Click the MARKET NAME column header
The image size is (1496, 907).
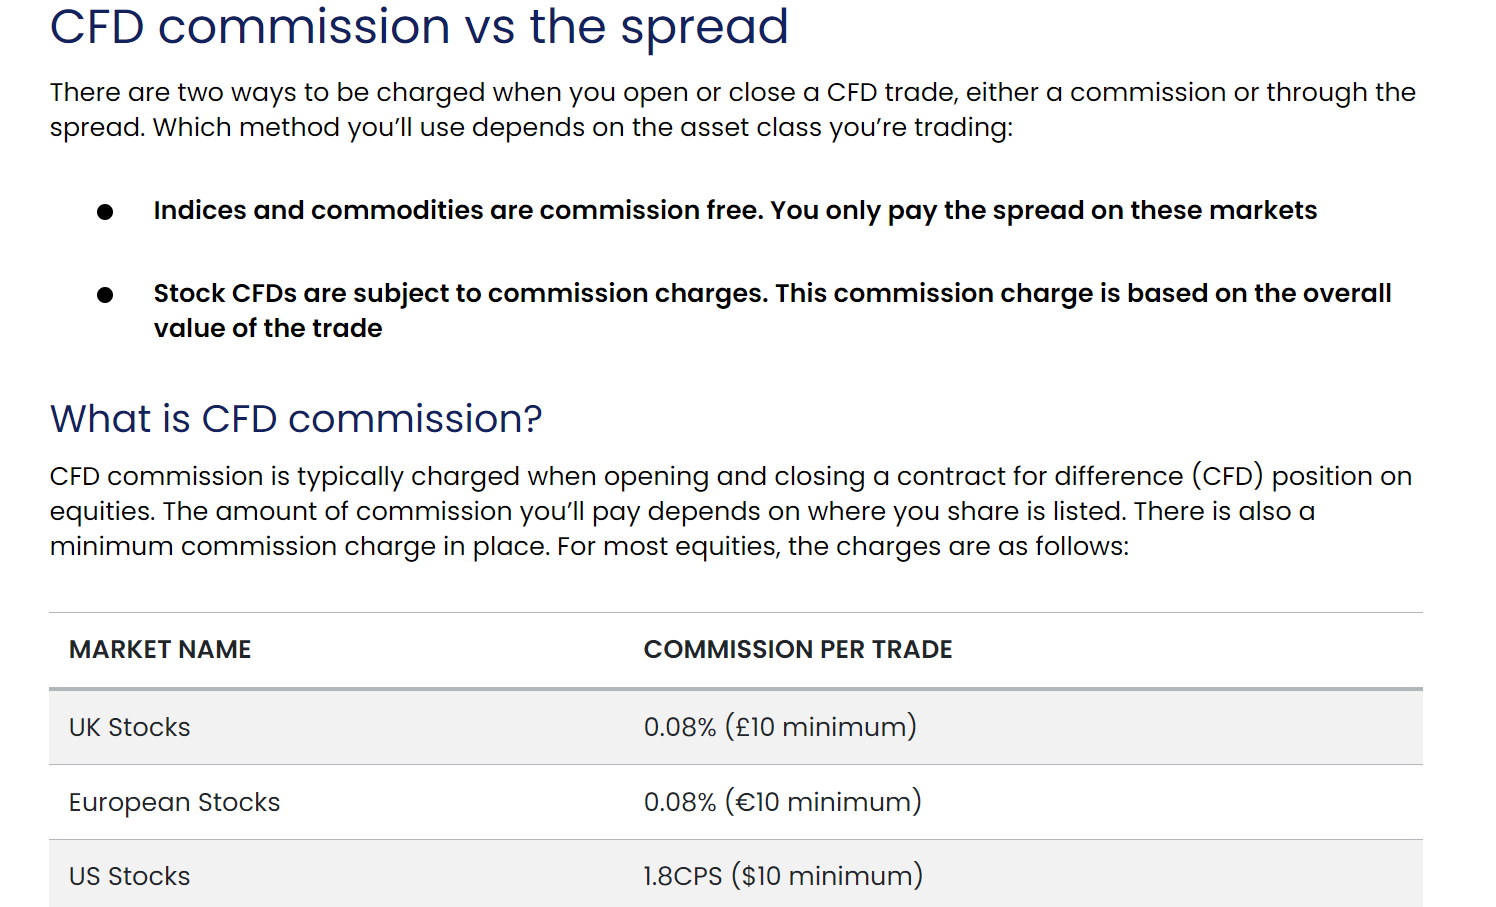click(160, 649)
